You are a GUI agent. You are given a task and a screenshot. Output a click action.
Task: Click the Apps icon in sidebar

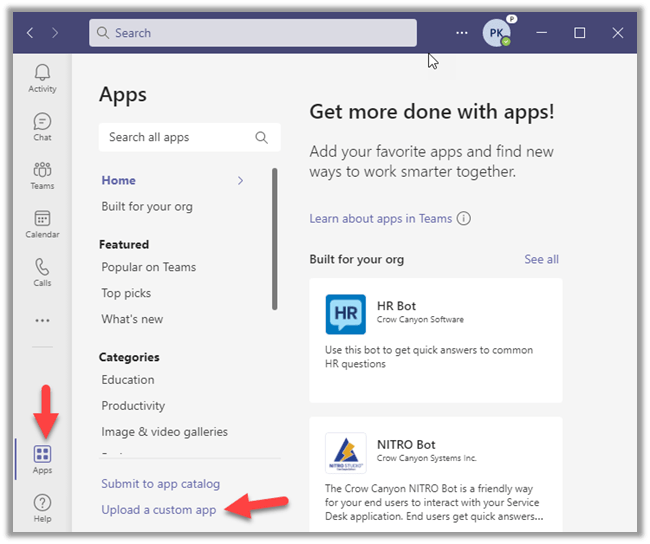point(42,459)
